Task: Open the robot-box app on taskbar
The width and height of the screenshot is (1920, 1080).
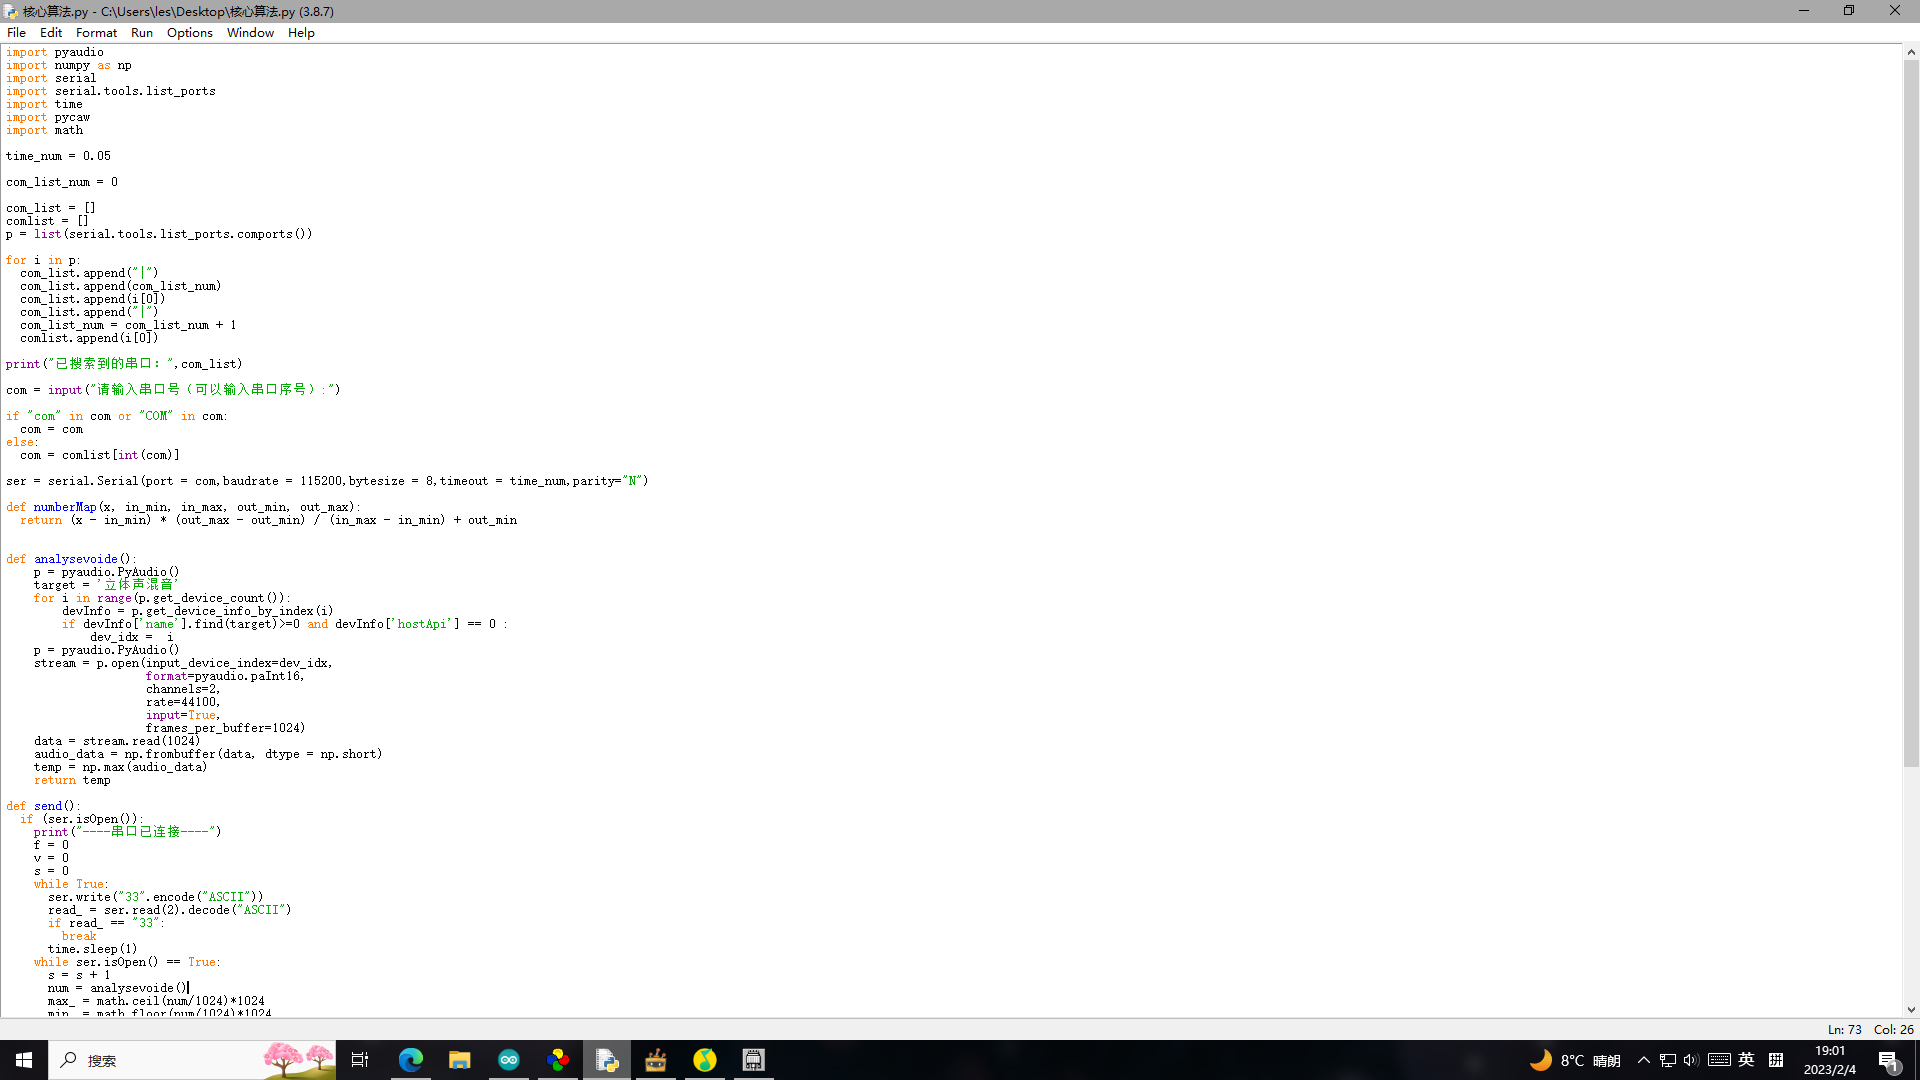Action: click(656, 1060)
